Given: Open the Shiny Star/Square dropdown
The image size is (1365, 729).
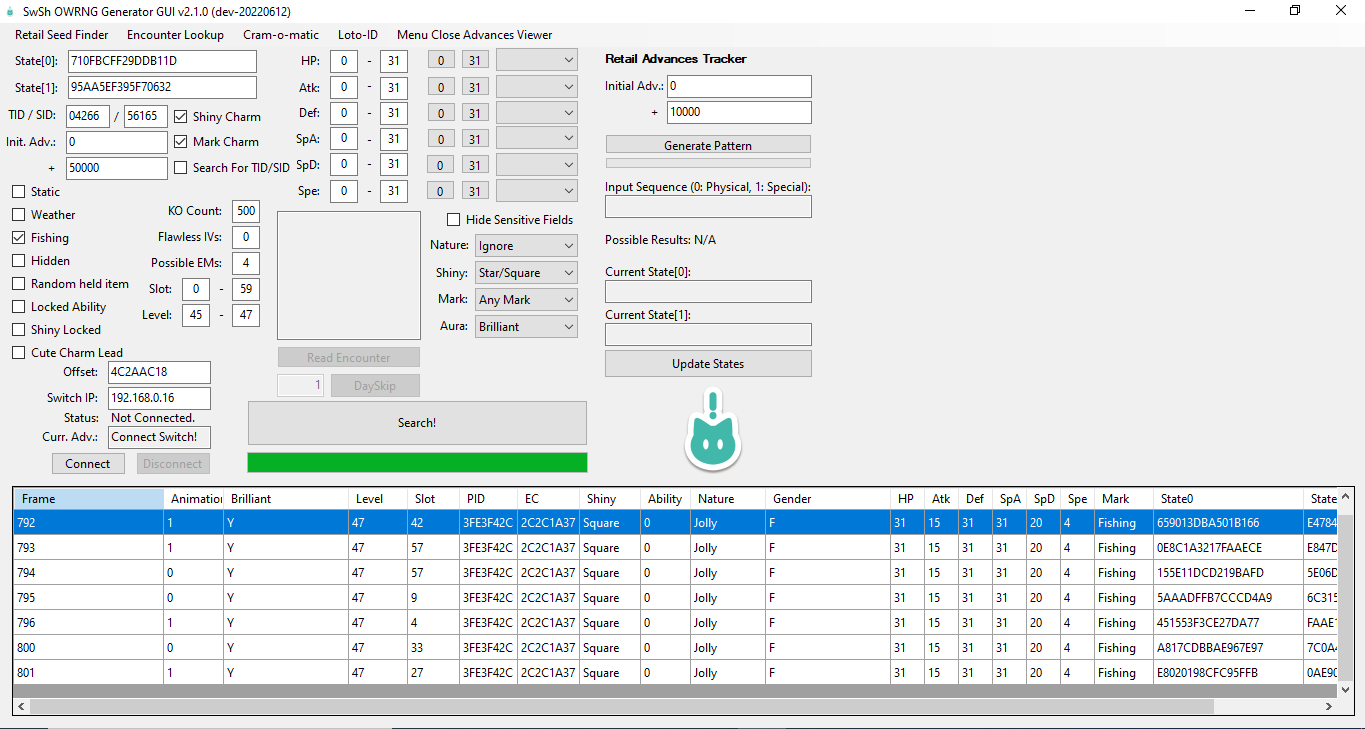Looking at the screenshot, I should pyautogui.click(x=526, y=273).
